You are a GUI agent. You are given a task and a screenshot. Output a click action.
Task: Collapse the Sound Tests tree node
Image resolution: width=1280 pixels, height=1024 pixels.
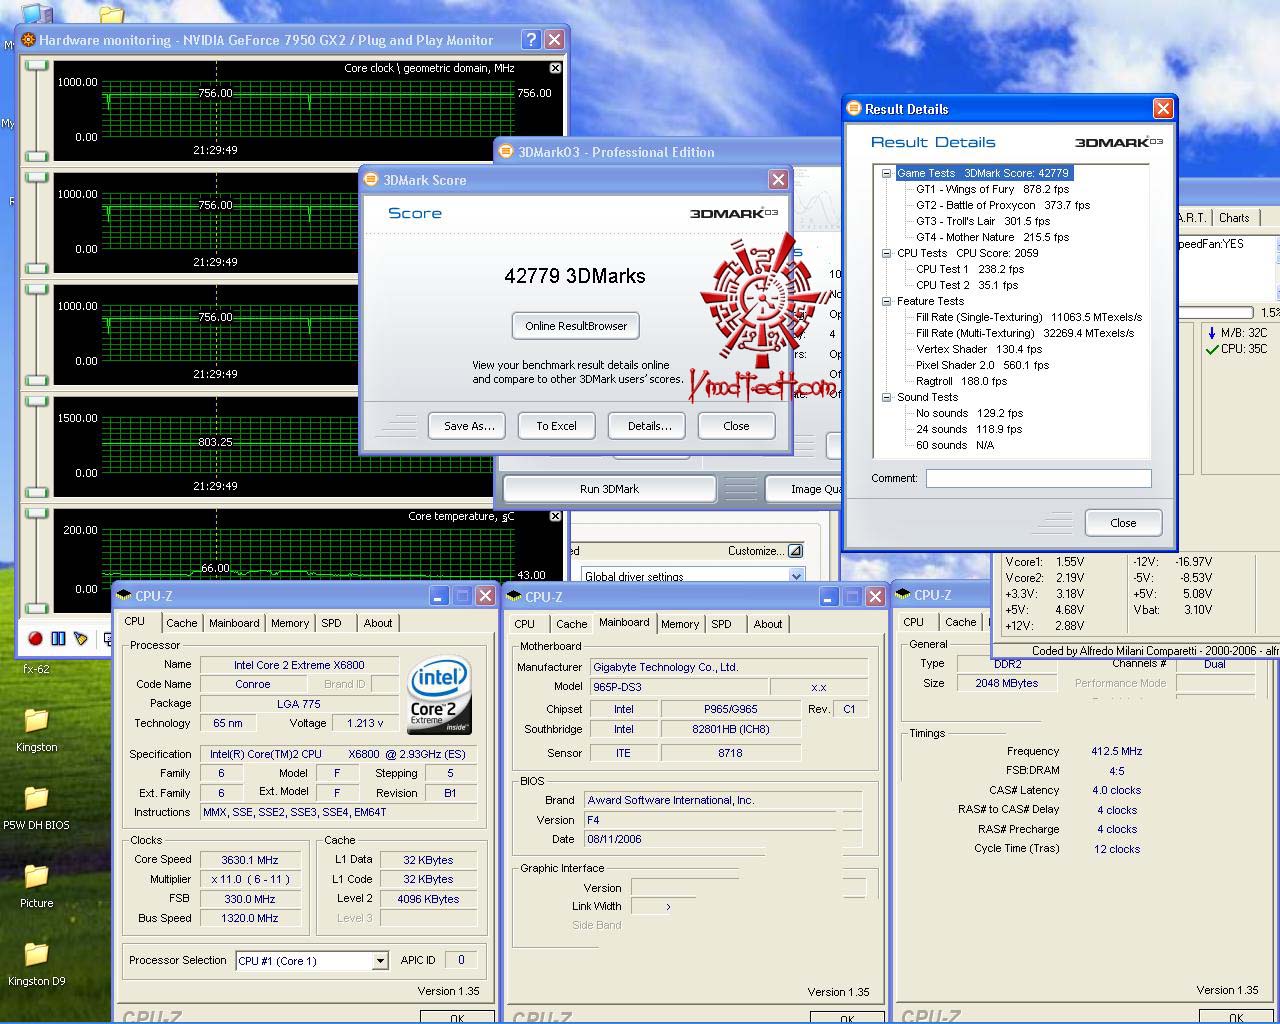coord(886,397)
